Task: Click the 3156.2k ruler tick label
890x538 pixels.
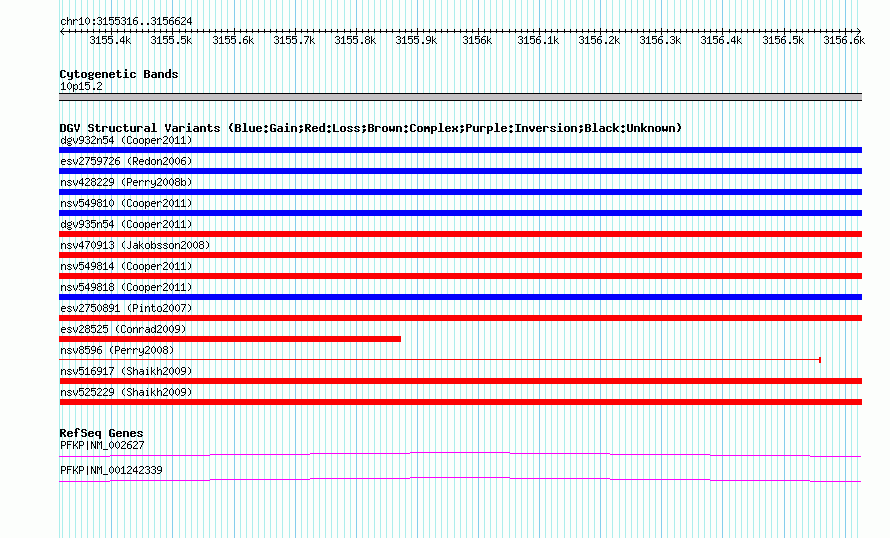Action: (x=599, y=40)
